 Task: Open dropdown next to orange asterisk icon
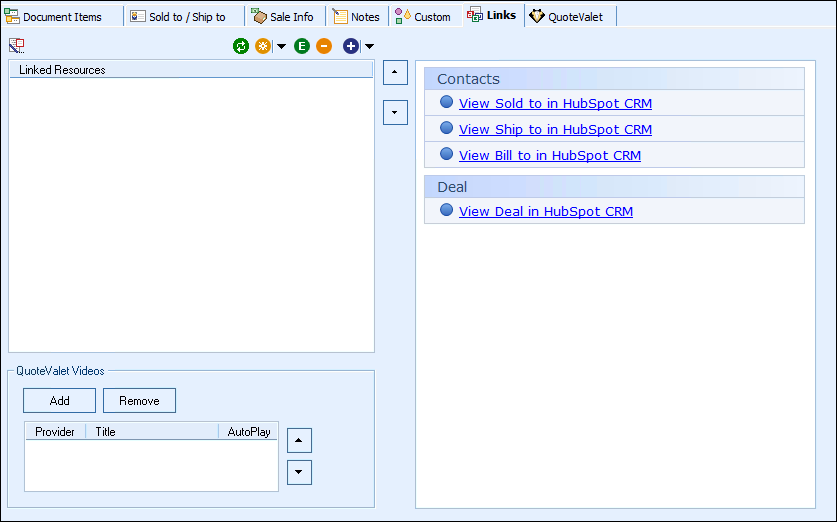pyautogui.click(x=281, y=46)
